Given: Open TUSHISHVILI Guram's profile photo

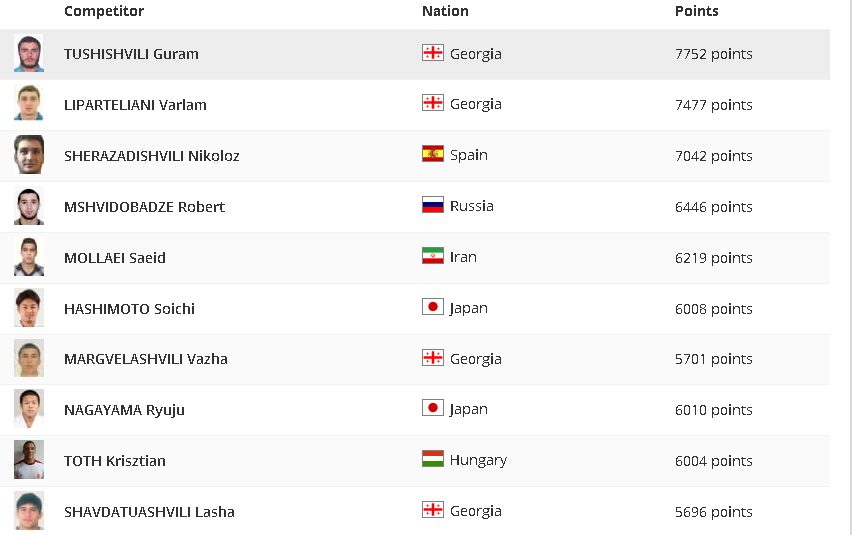Looking at the screenshot, I should pyautogui.click(x=29, y=53).
